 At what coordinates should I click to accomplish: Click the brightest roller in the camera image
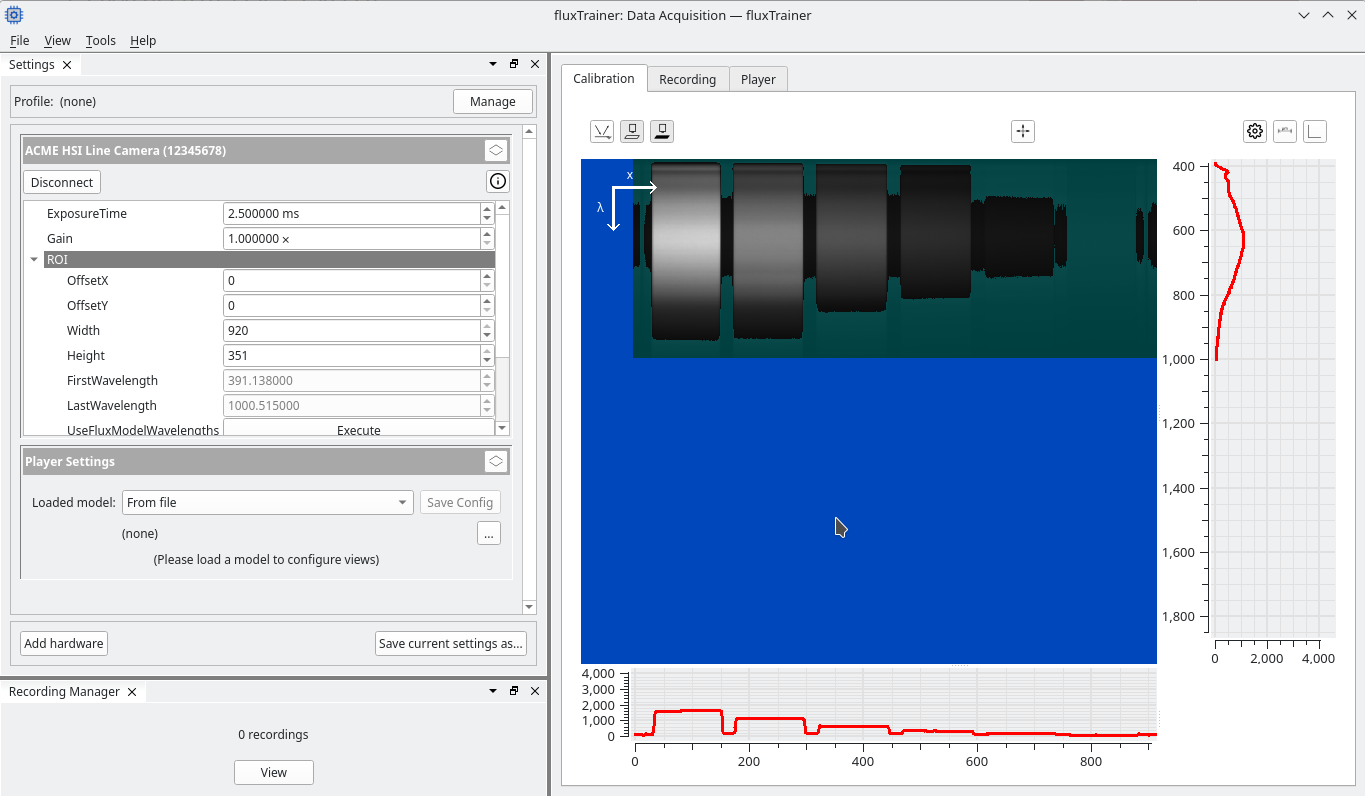[686, 251]
